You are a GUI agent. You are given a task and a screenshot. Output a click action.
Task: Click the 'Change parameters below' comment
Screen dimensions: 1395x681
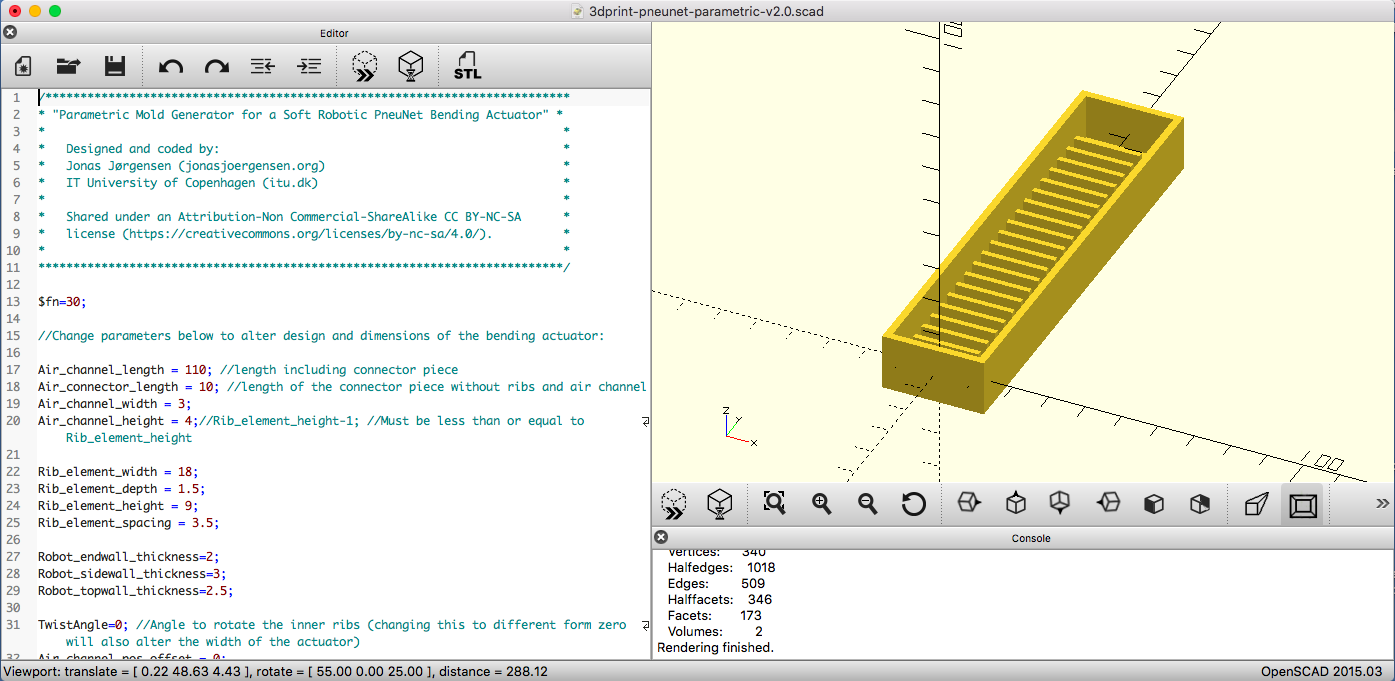coord(321,336)
